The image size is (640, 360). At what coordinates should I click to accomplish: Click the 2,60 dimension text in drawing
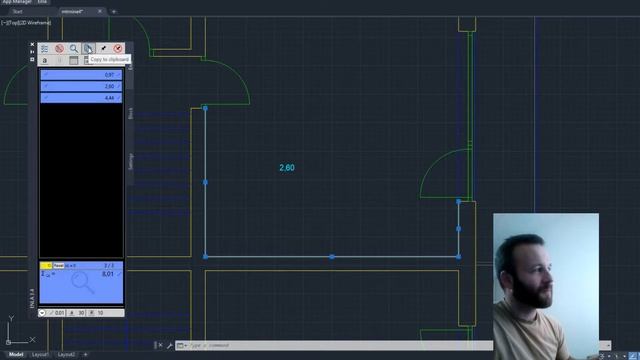(287, 168)
